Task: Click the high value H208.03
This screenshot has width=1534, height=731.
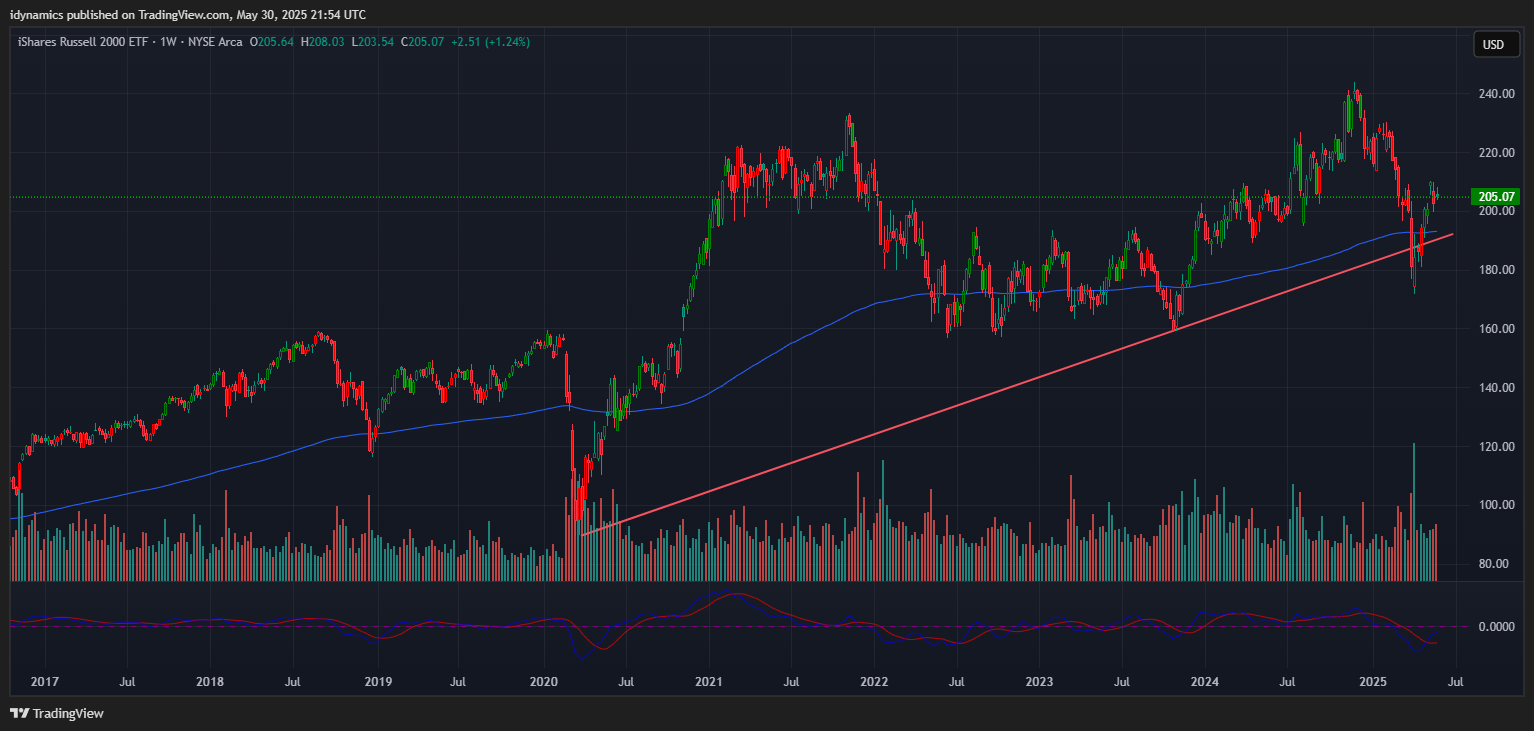Action: click(322, 42)
